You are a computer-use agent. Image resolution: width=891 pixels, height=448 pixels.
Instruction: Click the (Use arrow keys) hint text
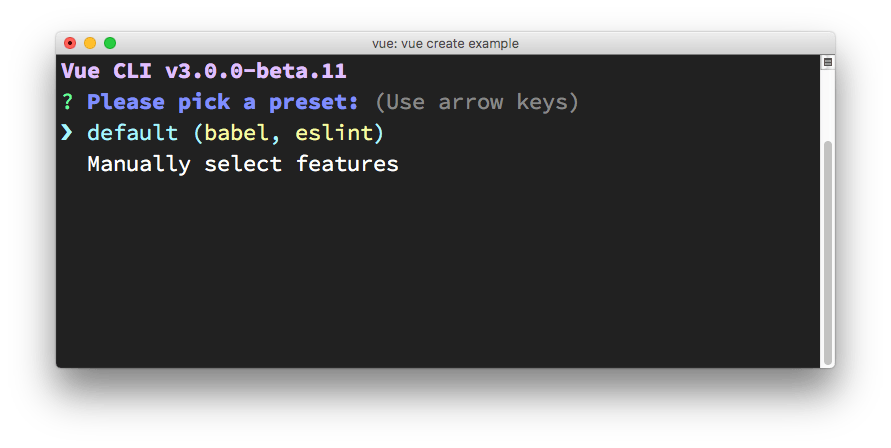coord(477,102)
